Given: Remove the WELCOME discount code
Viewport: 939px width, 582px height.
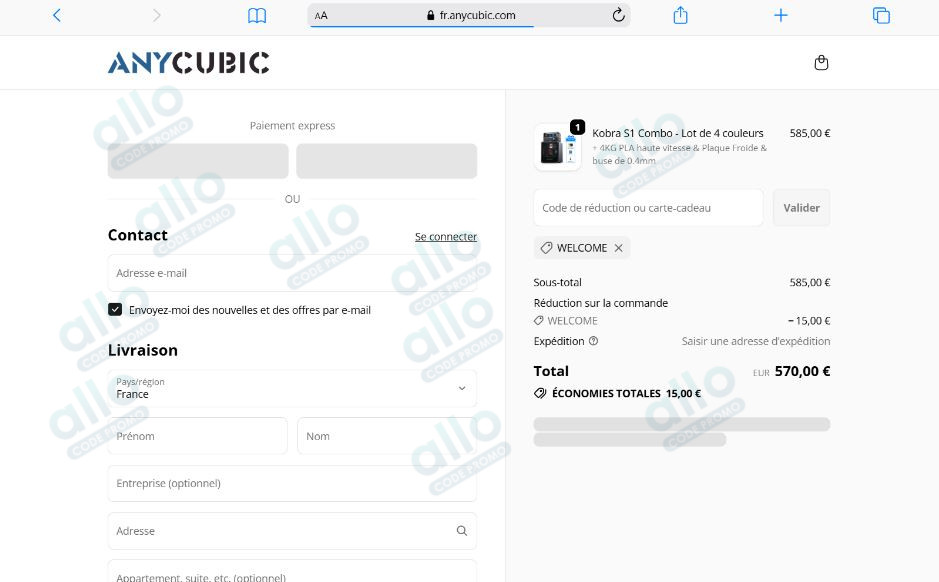Looking at the screenshot, I should coord(618,248).
